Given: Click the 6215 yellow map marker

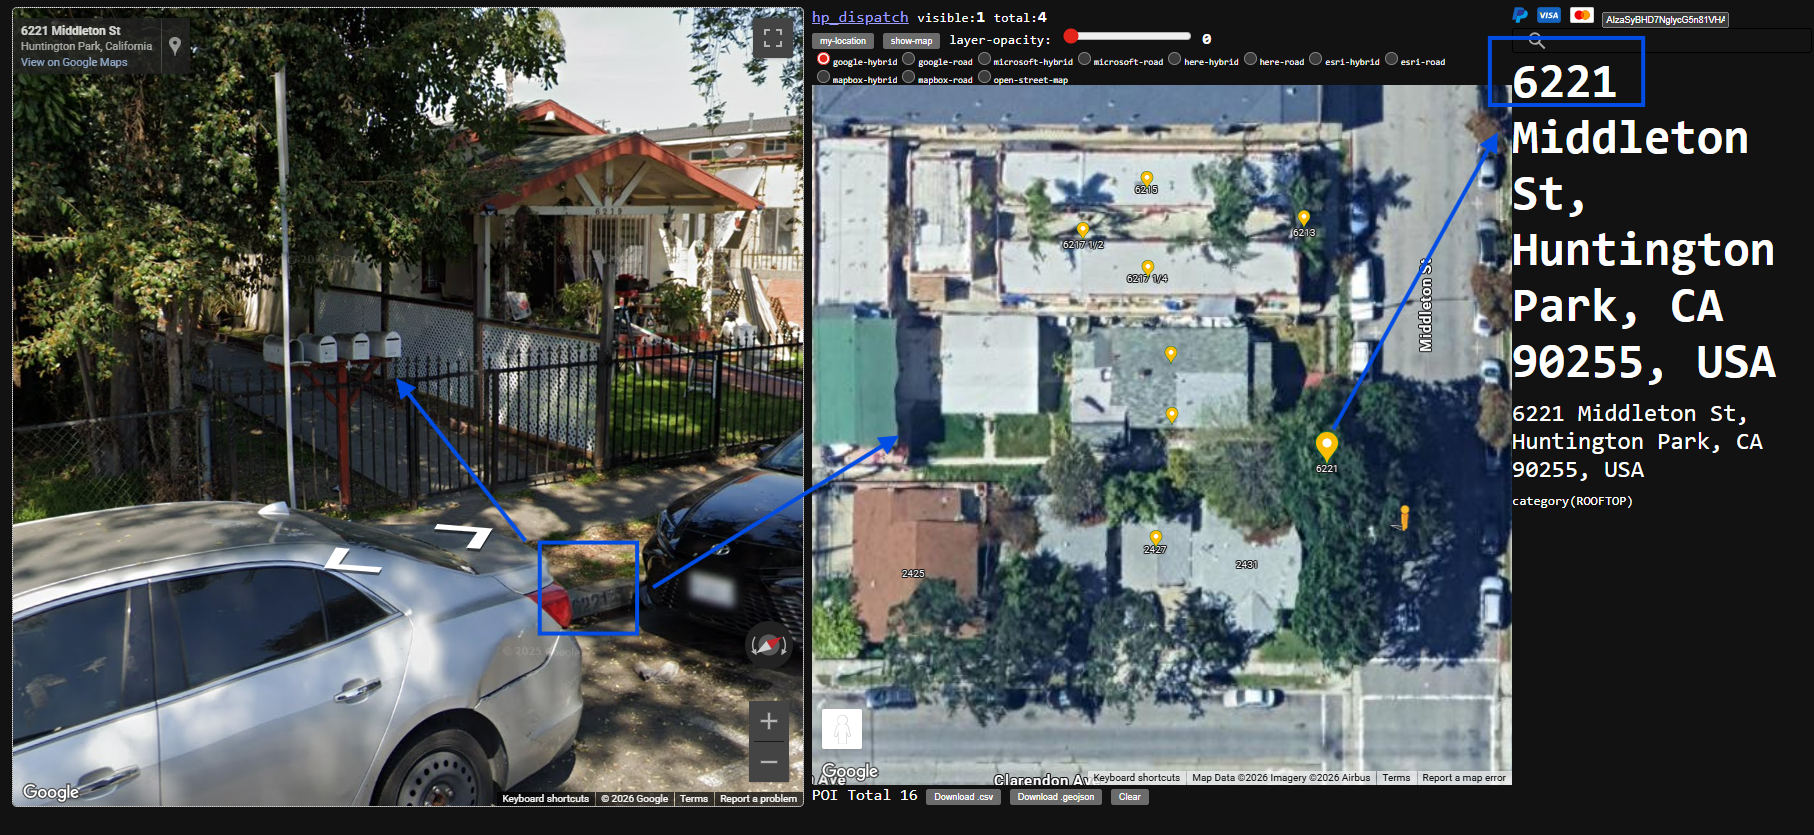Looking at the screenshot, I should 1146,179.
